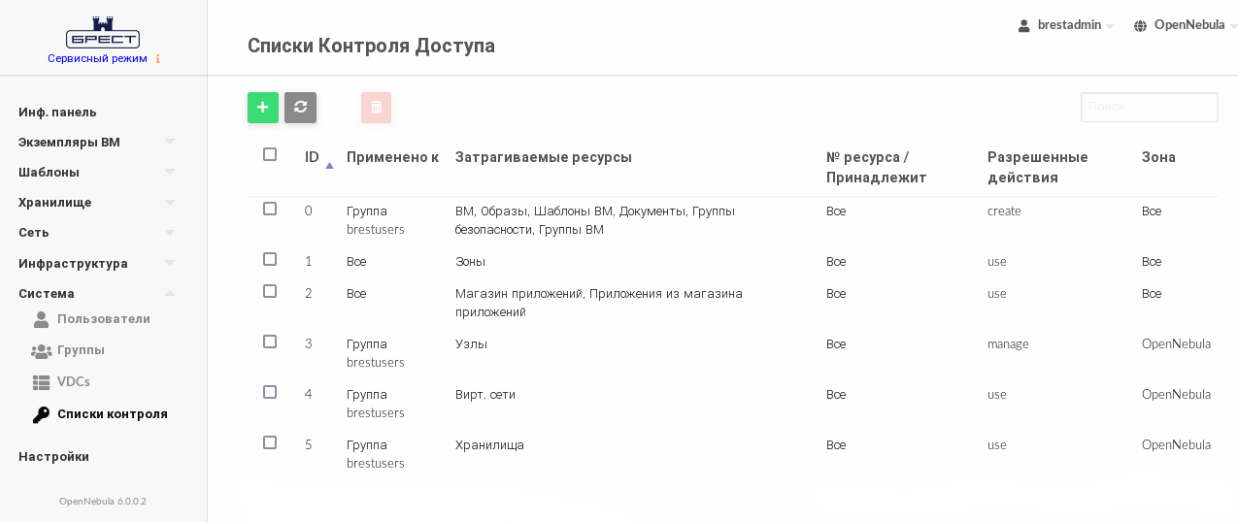Open Хранилище sidebar section
The width and height of the screenshot is (1248, 524).
pos(55,203)
